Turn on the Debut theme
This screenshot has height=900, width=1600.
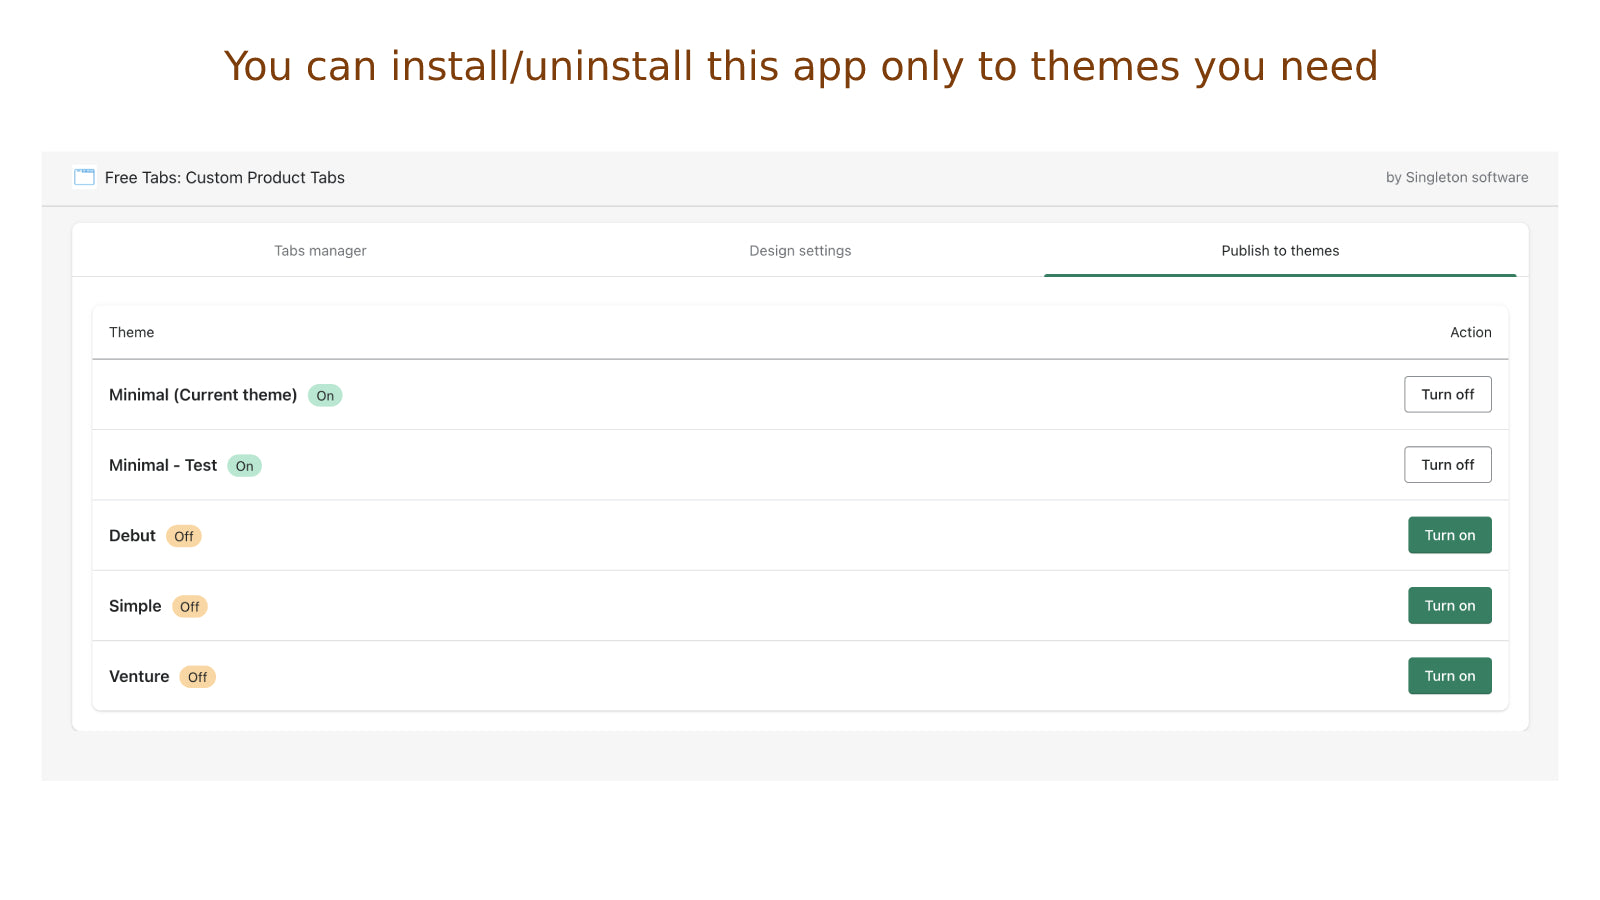coord(1450,535)
